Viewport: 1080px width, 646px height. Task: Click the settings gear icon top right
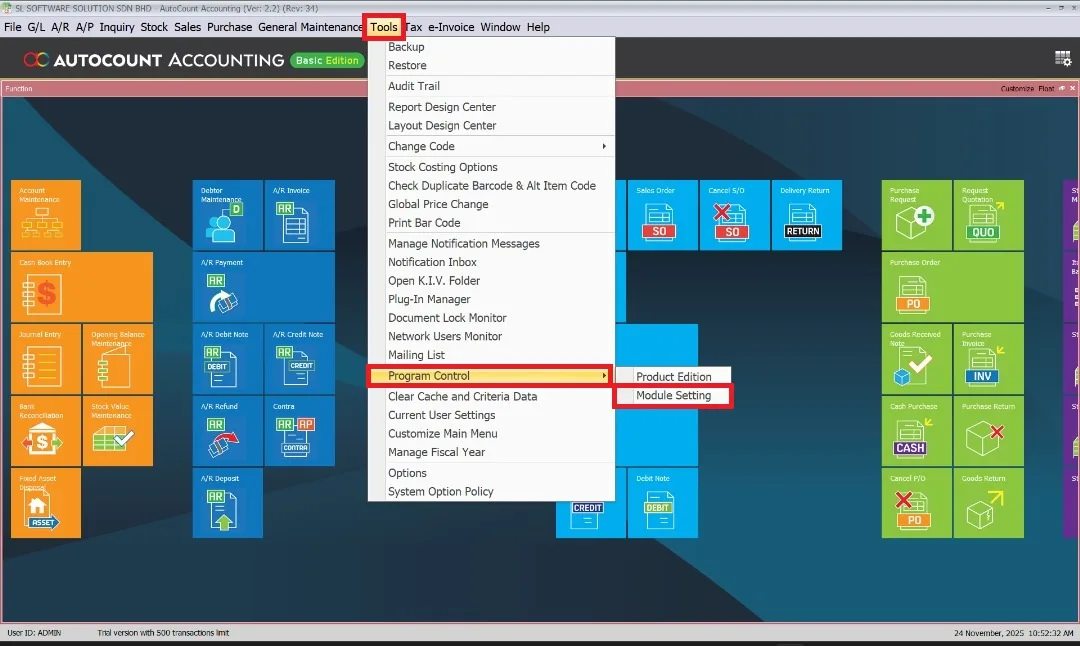point(1063,59)
